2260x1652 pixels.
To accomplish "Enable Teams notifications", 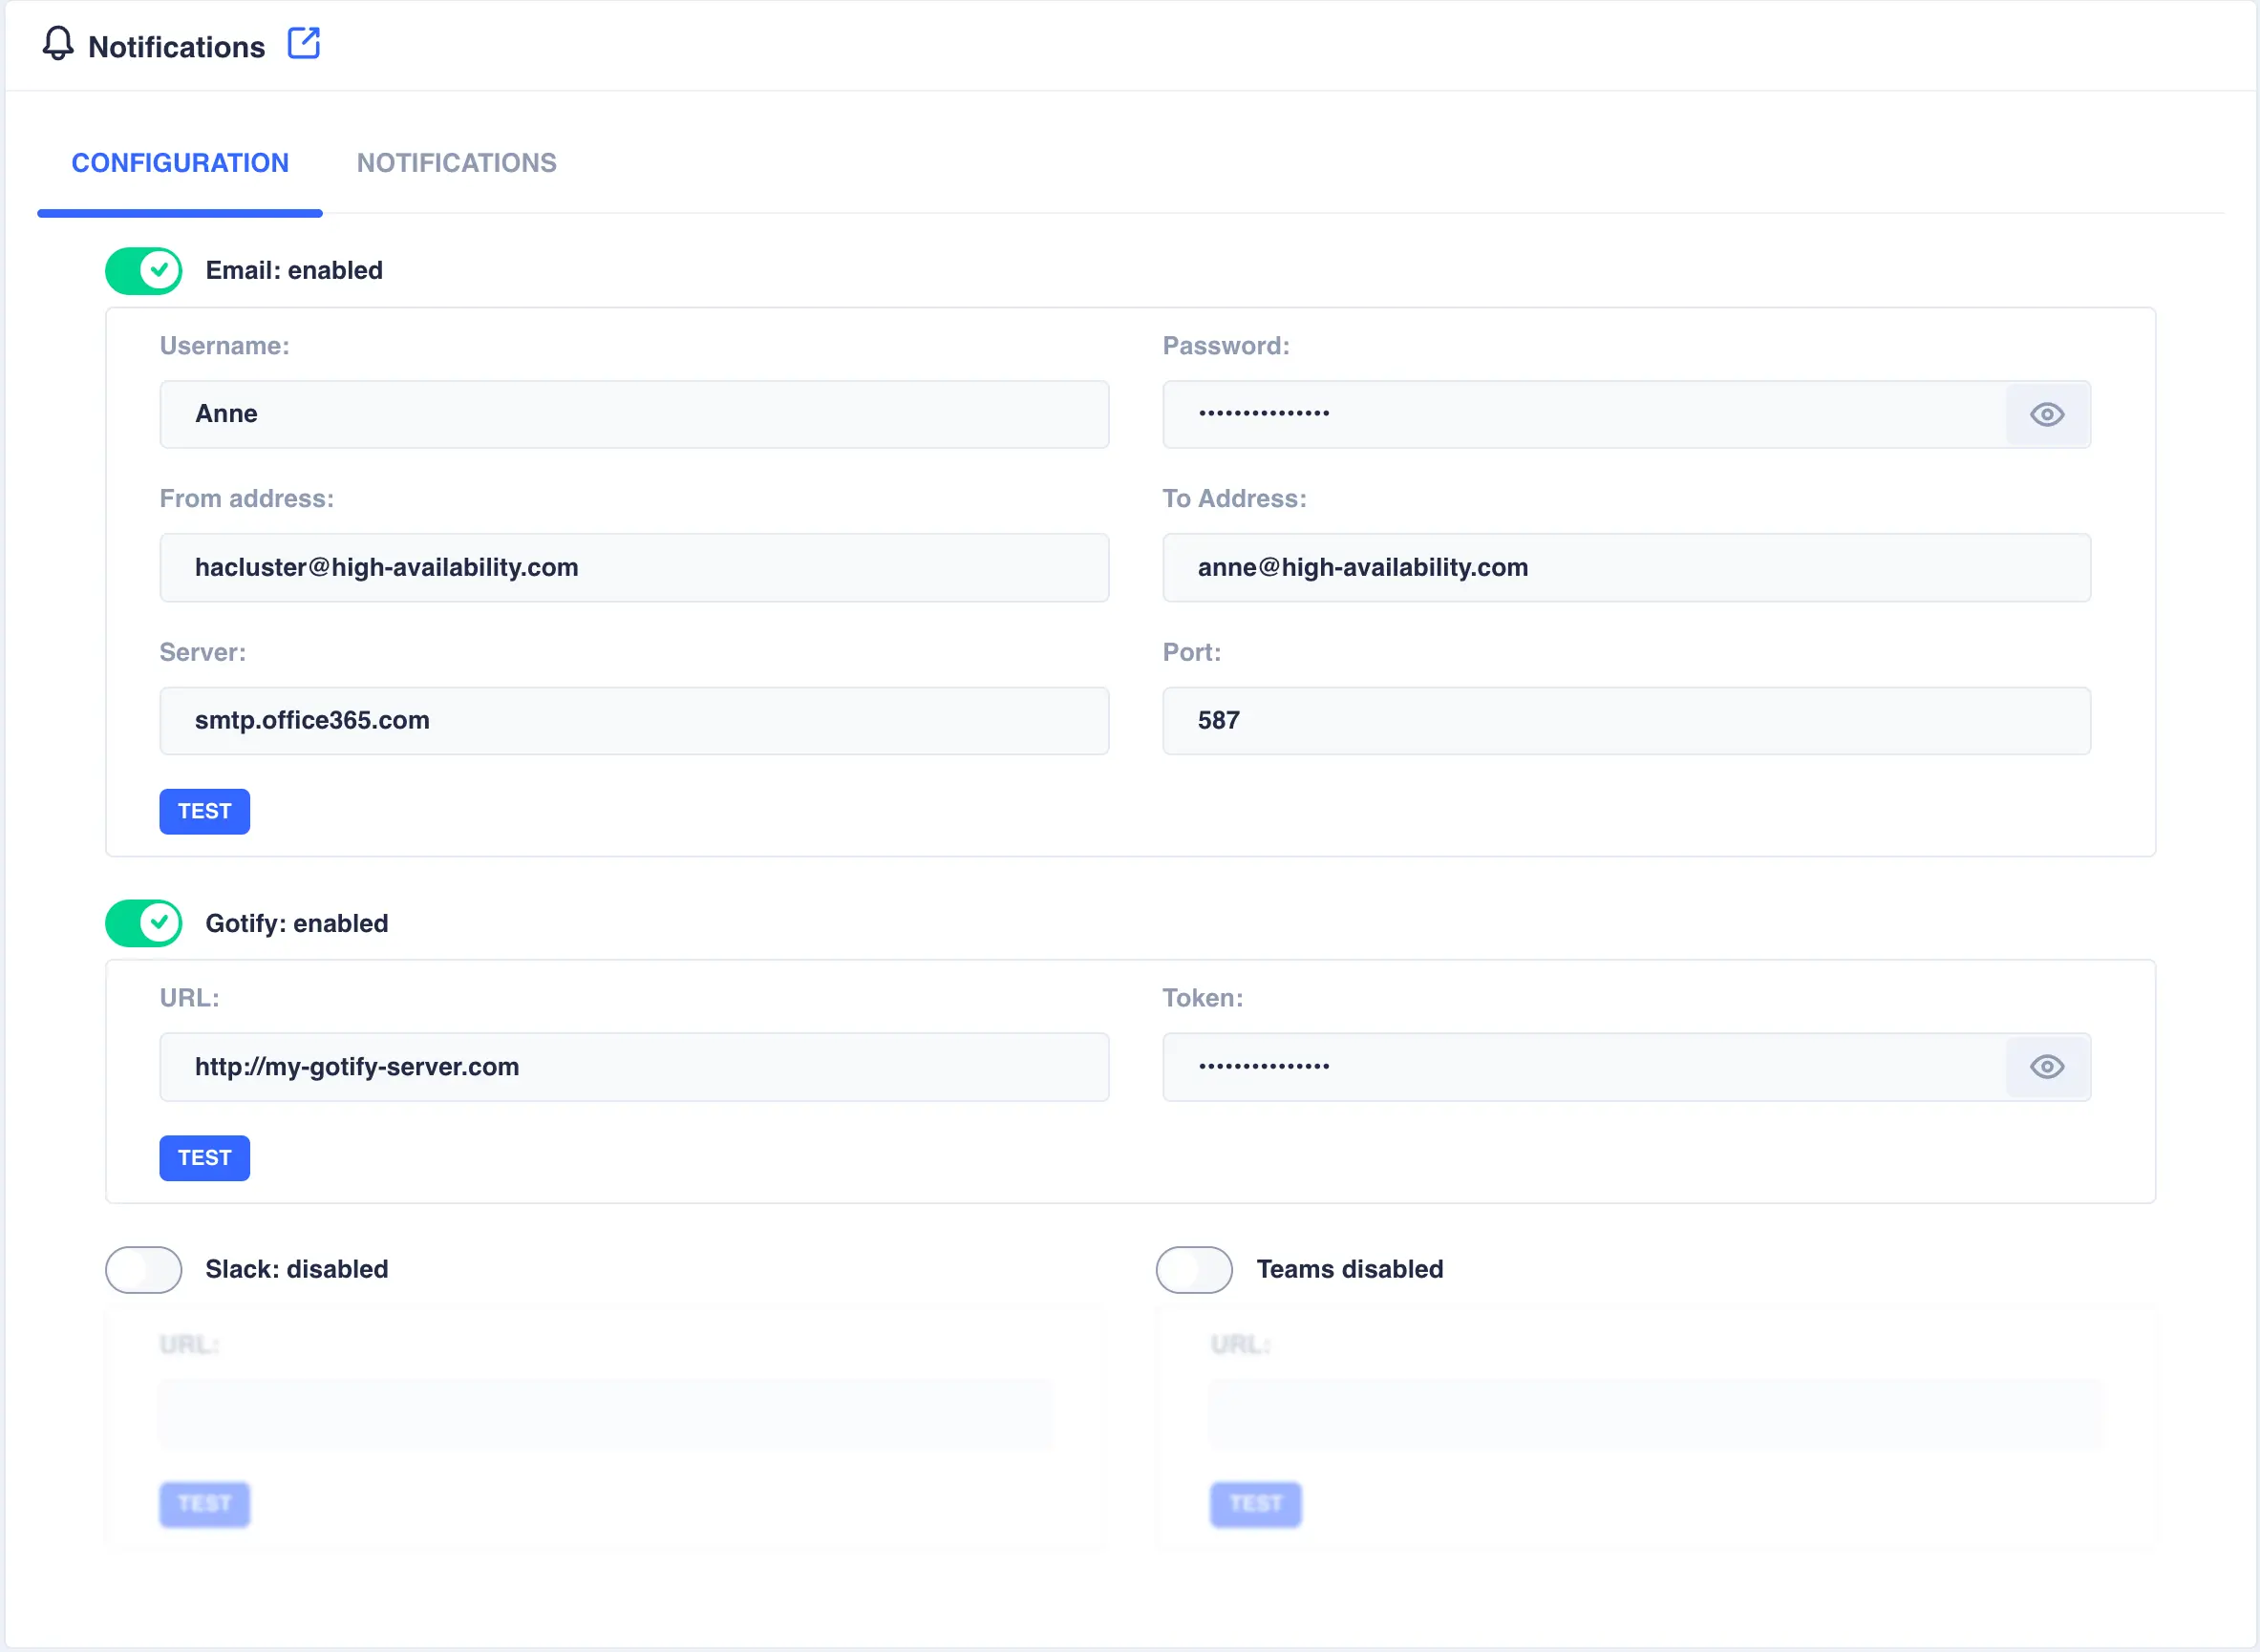I will (x=1193, y=1269).
